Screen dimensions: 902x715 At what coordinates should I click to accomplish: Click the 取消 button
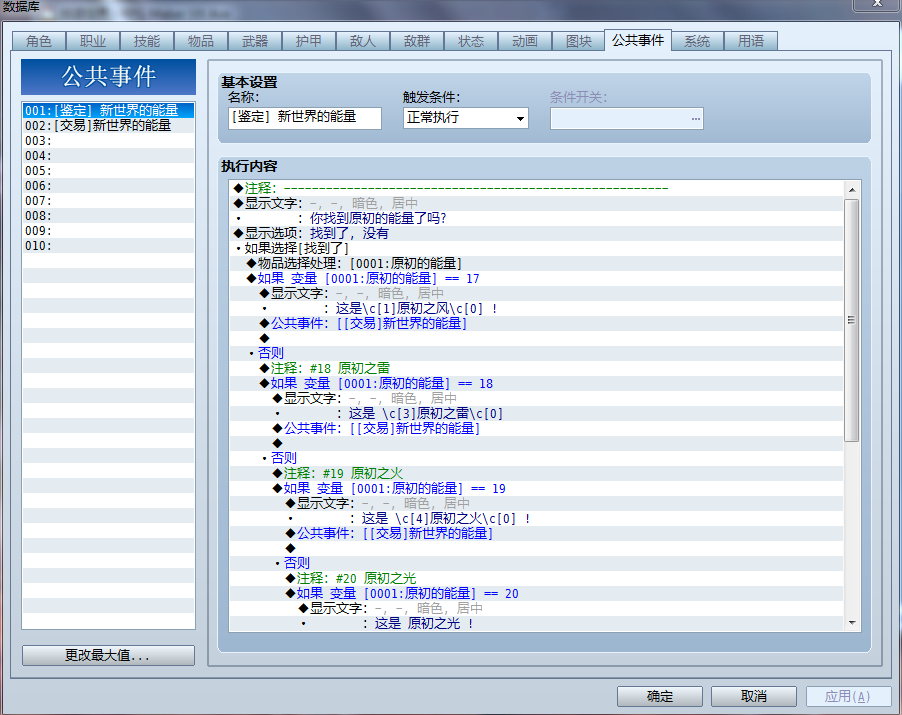754,696
